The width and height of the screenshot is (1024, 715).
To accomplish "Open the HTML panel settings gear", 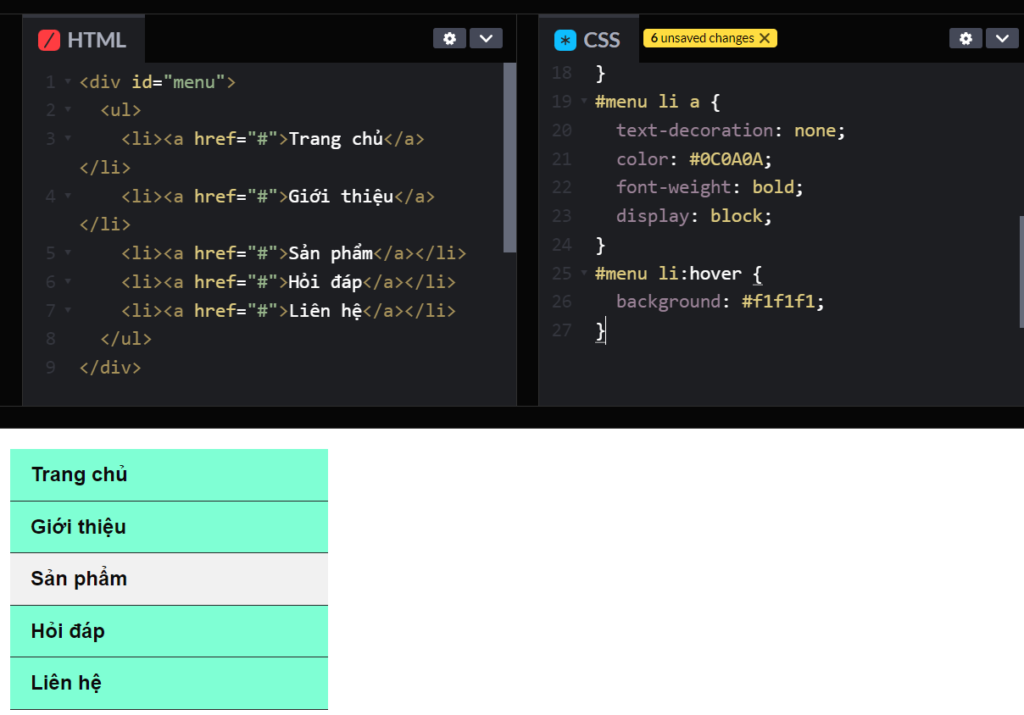I will (449, 38).
